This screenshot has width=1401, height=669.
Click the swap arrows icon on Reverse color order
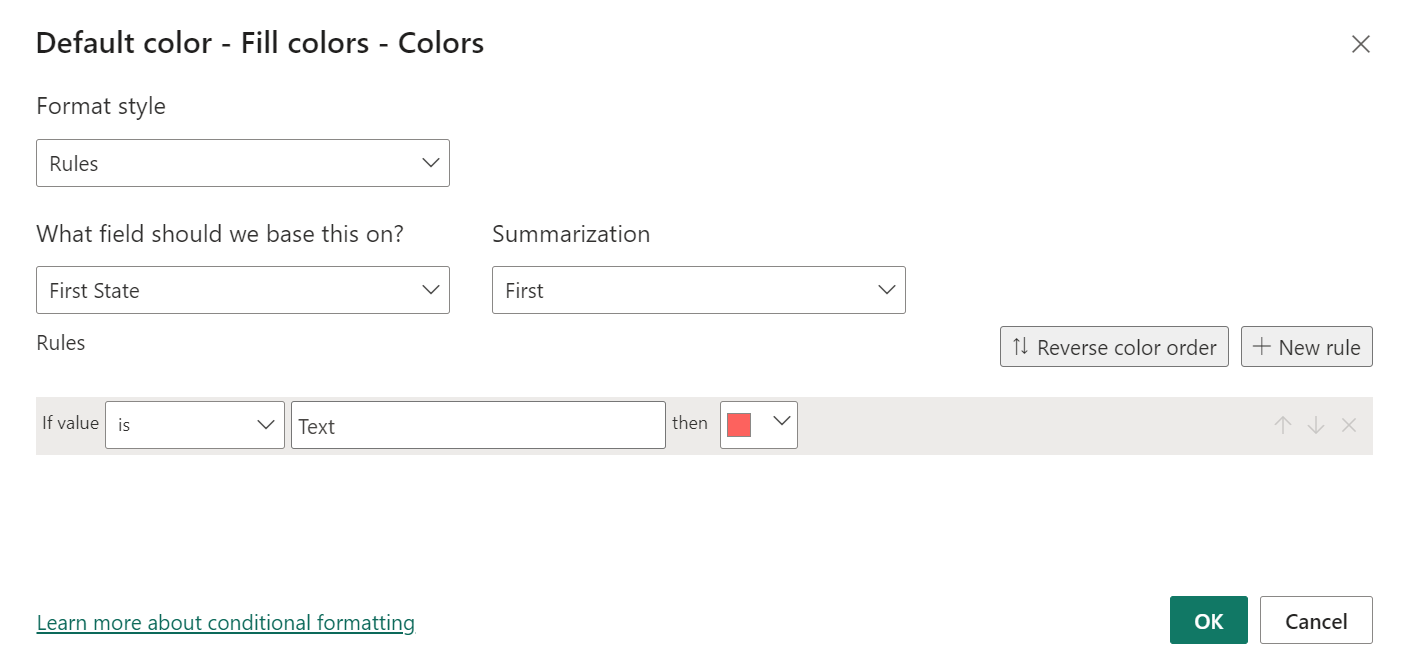tap(1020, 347)
